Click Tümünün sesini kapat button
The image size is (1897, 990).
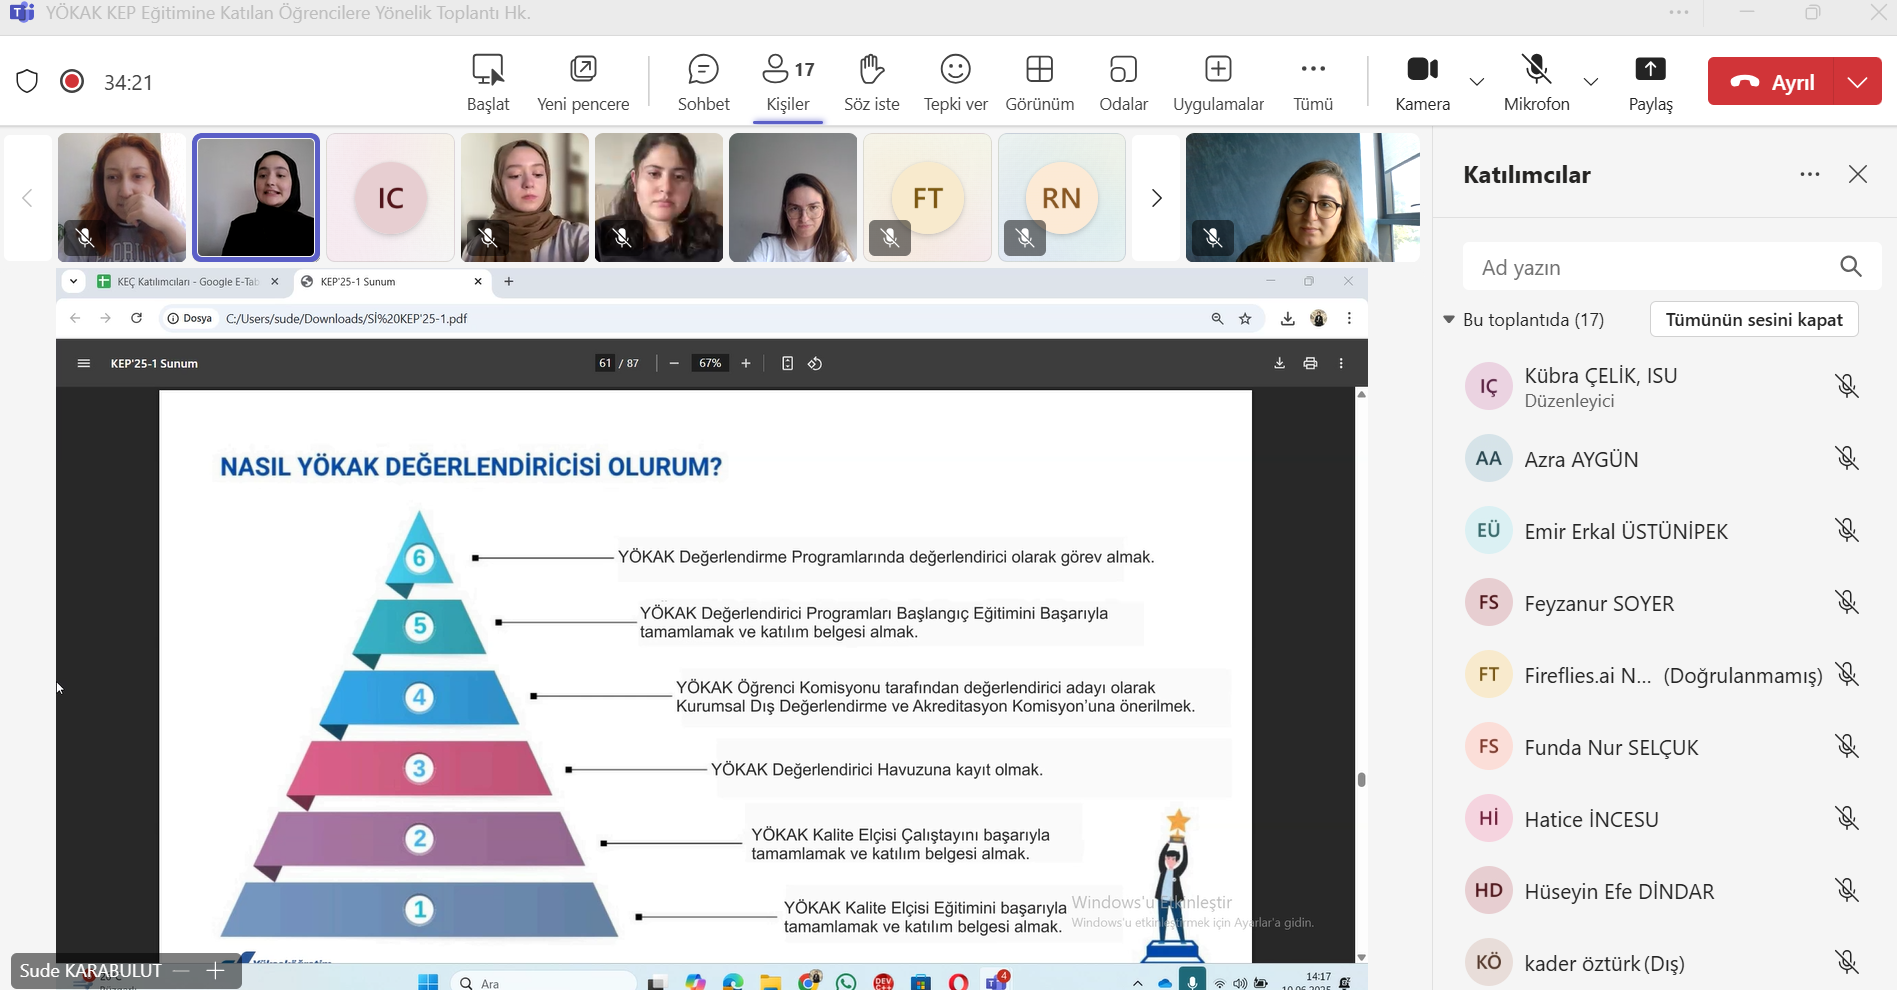pos(1753,320)
